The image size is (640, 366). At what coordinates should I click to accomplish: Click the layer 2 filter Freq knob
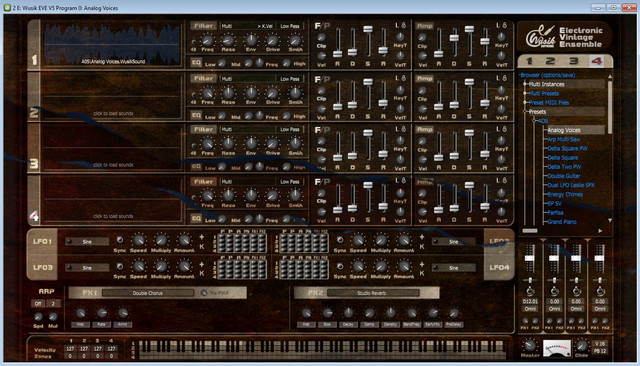pos(207,93)
